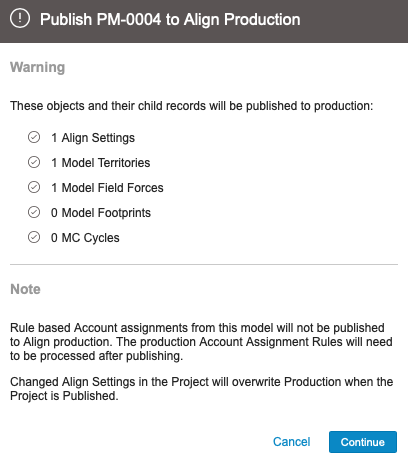Click the check icon beside Model Field Forces
This screenshot has width=408, height=459.
tap(34, 187)
